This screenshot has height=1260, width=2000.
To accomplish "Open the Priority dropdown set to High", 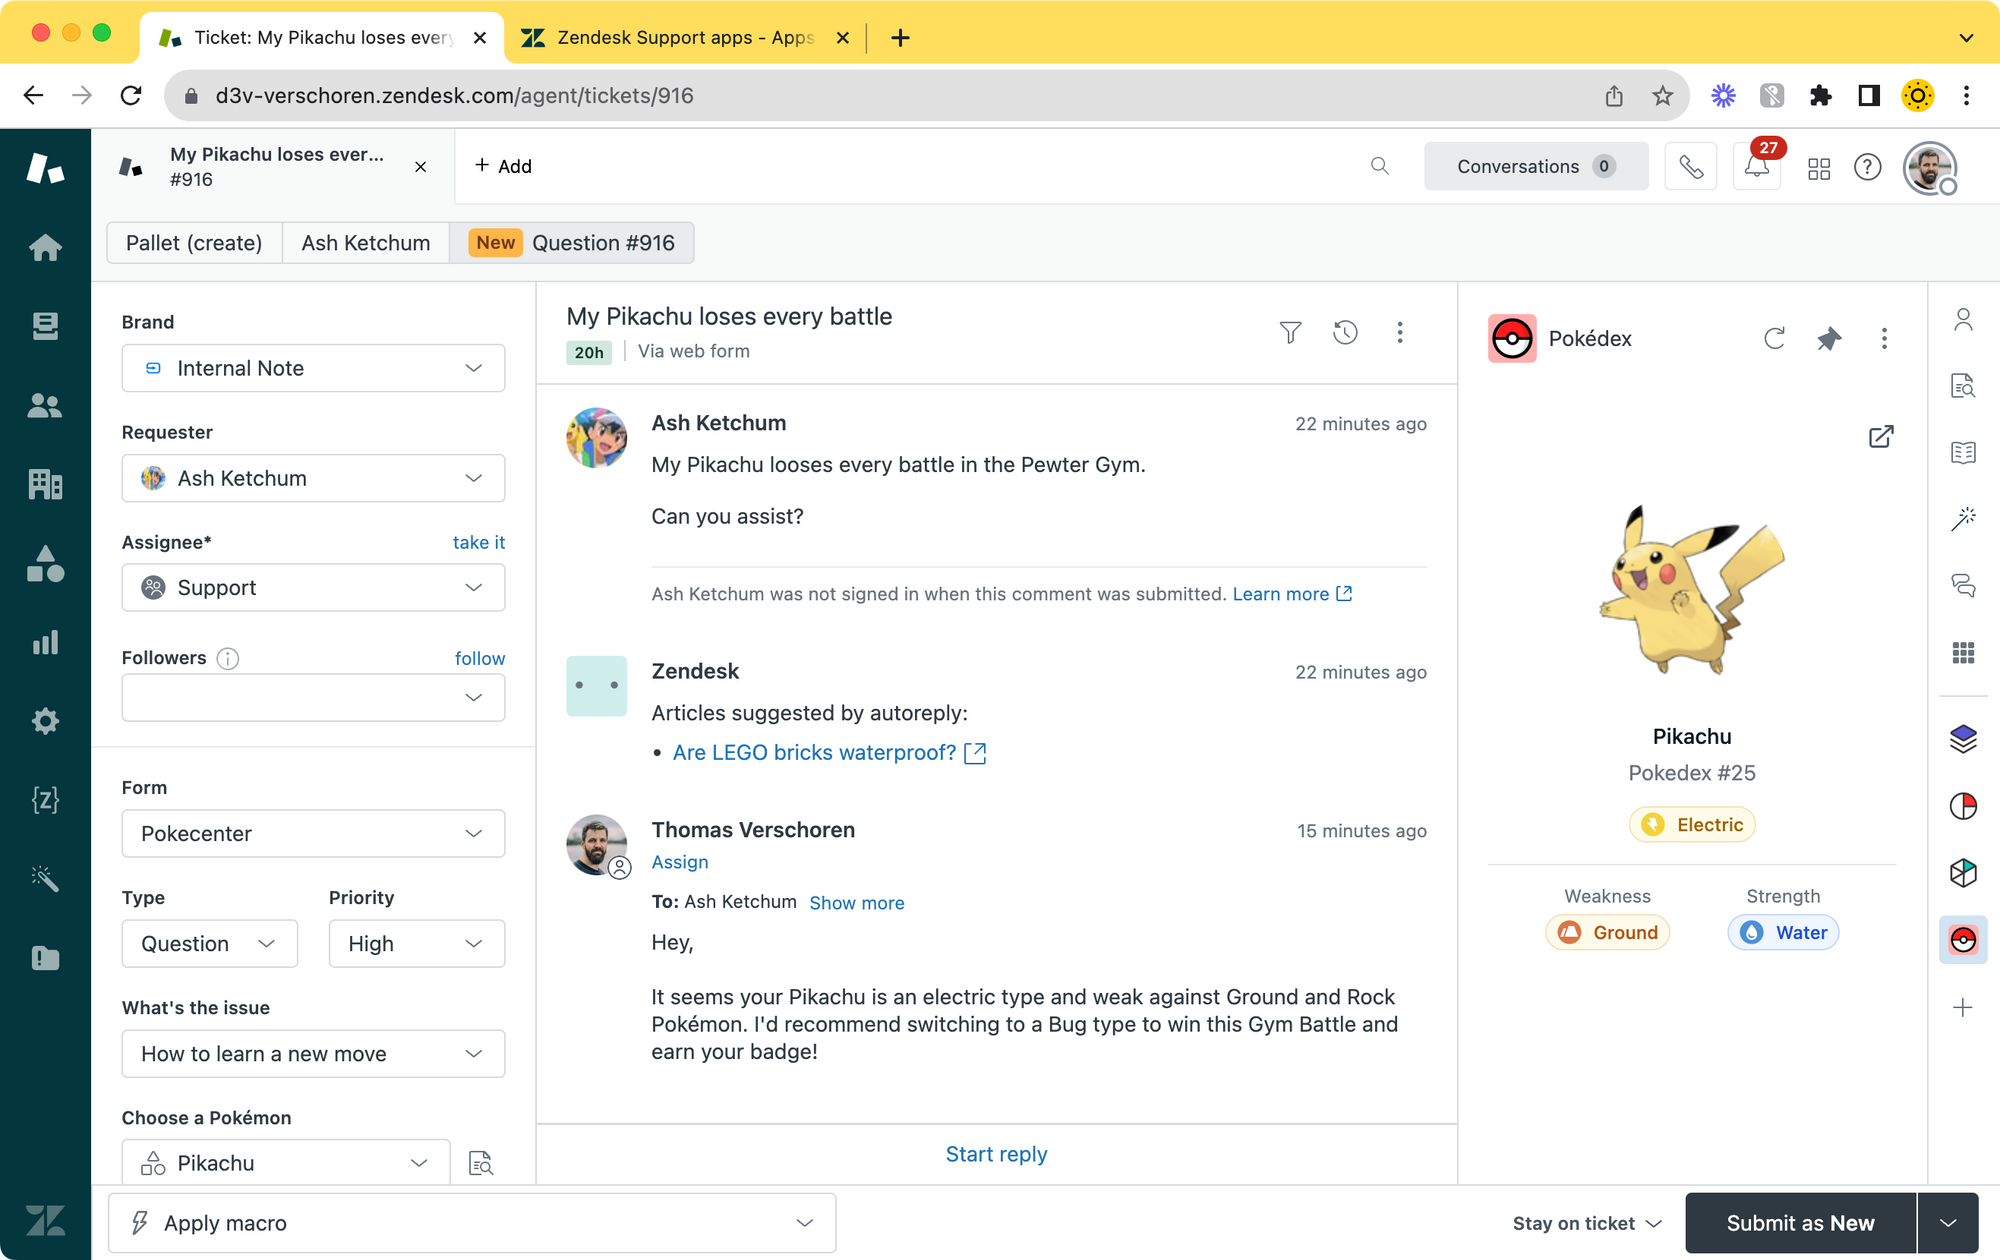I will (416, 944).
